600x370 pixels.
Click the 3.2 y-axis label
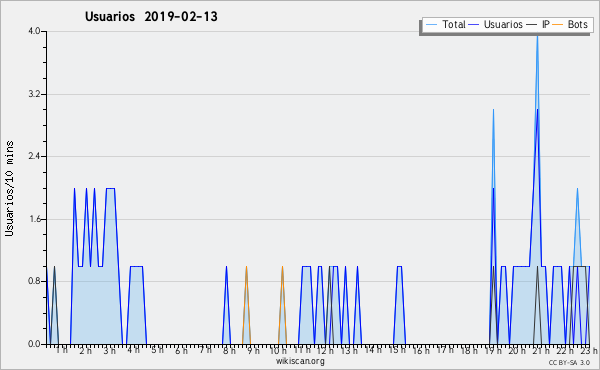[x=34, y=94]
